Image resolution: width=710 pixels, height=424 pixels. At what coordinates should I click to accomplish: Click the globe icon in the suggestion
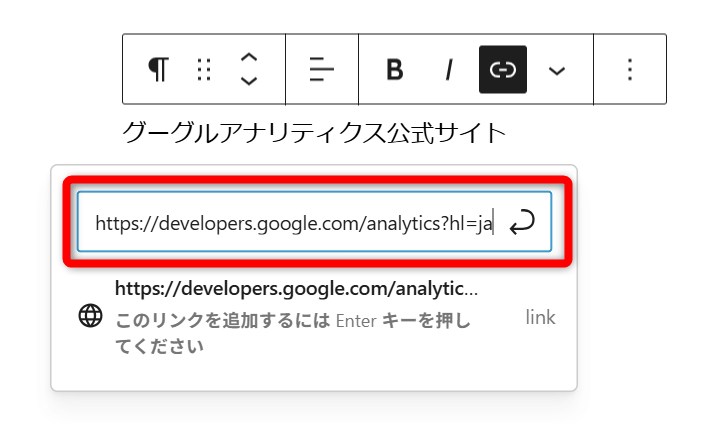coord(91,315)
